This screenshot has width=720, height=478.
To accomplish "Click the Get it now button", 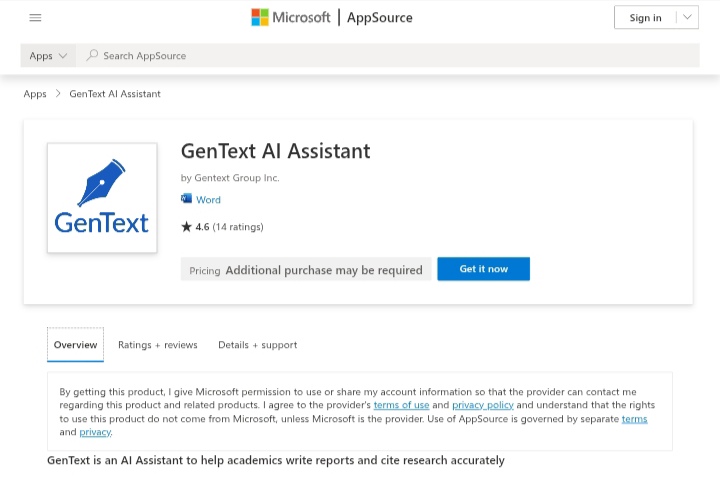I will pyautogui.click(x=484, y=269).
